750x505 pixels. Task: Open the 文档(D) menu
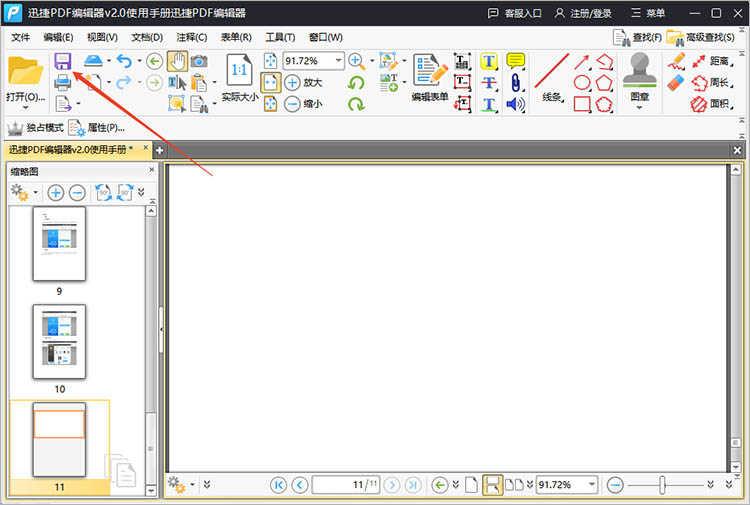click(147, 37)
